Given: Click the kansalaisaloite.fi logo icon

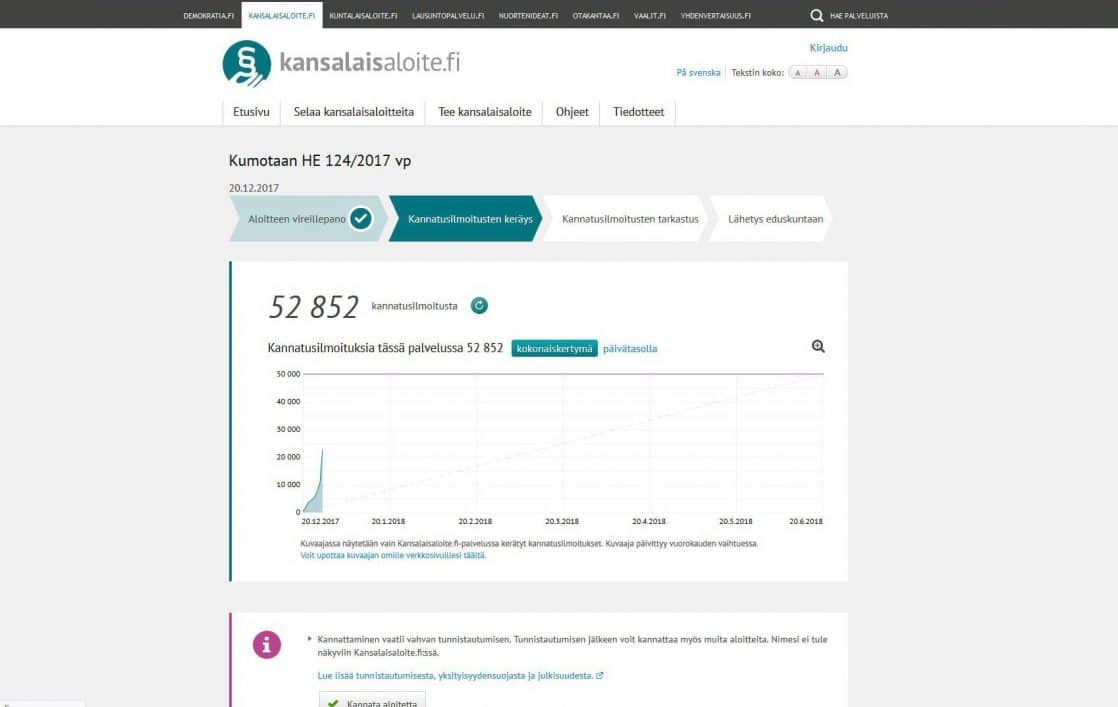Looking at the screenshot, I should click(x=246, y=64).
